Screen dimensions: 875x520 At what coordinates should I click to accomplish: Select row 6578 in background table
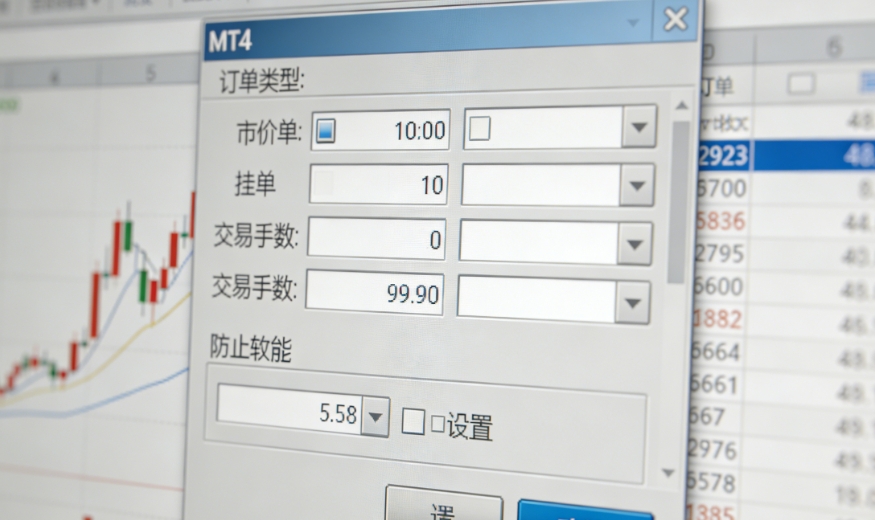711,482
